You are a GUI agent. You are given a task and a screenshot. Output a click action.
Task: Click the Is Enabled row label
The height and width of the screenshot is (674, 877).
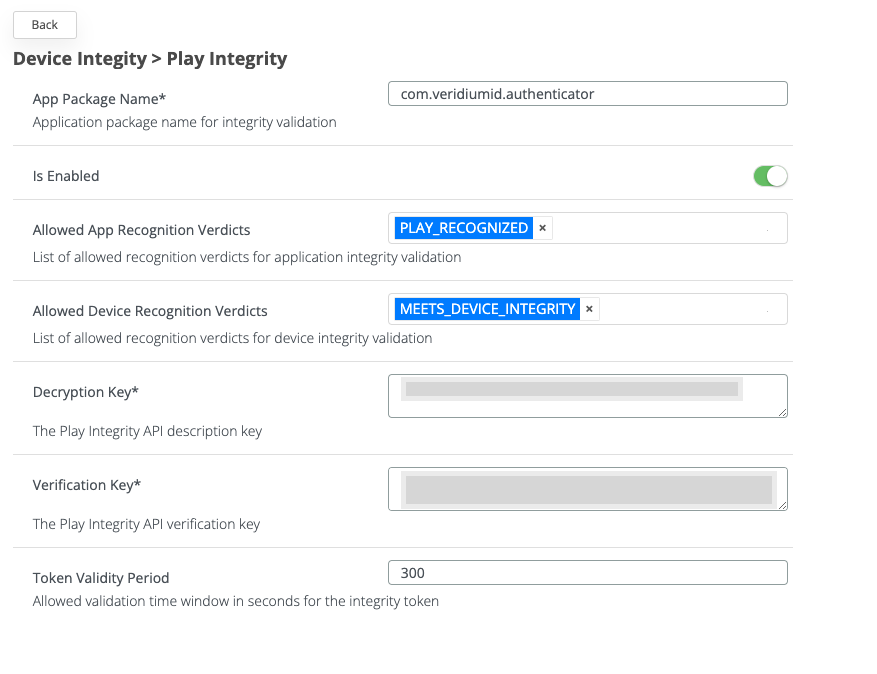(x=65, y=175)
